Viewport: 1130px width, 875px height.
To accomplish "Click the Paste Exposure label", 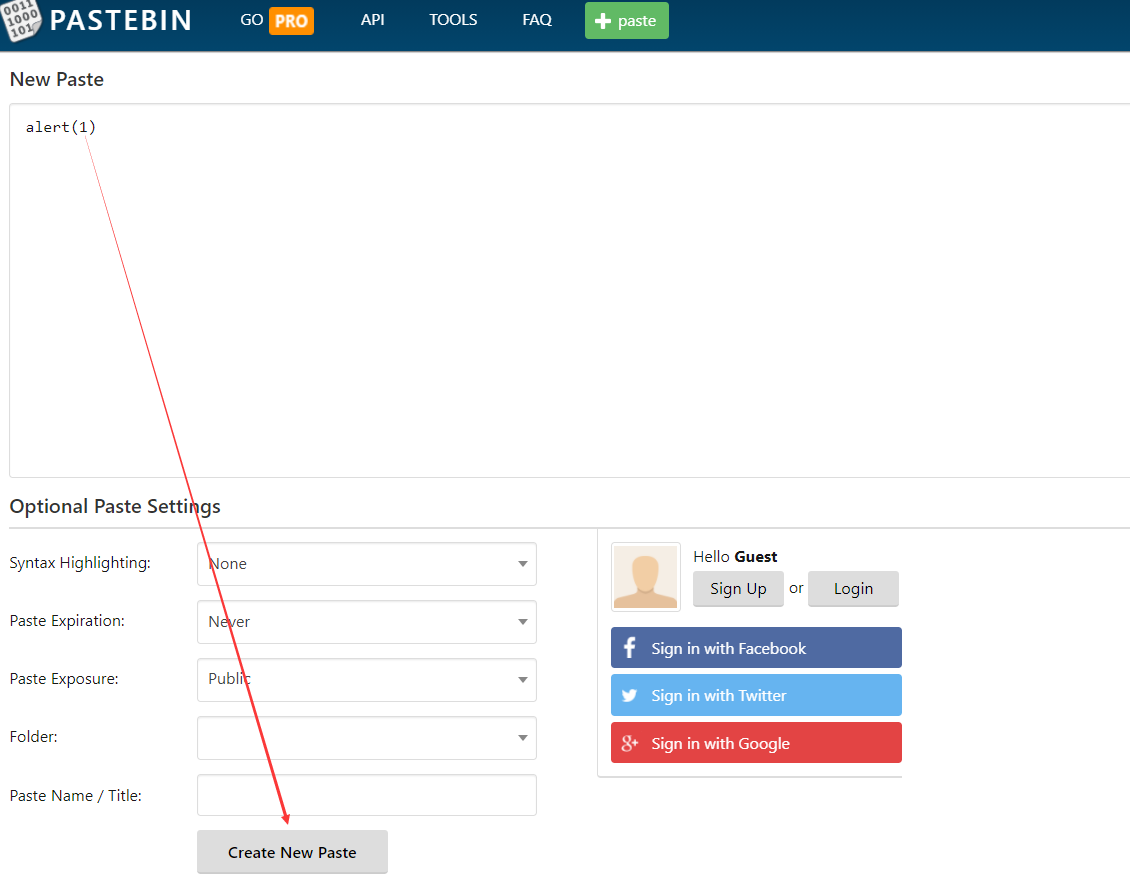I will [x=64, y=679].
